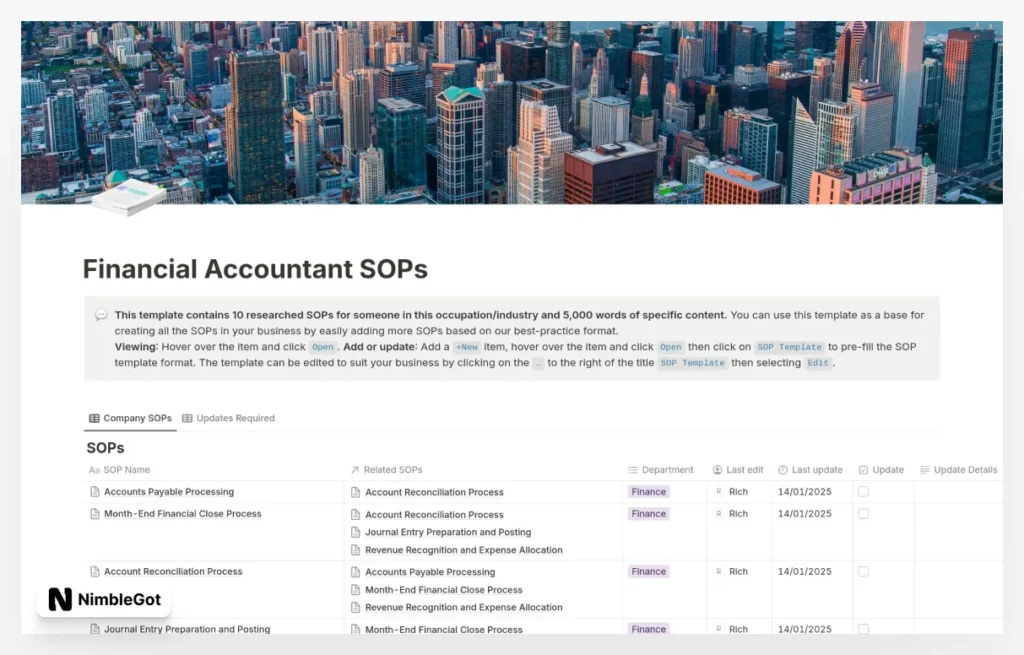Click the clock icon in Last update header
Screen dimensions: 1024x655
tap(783, 469)
